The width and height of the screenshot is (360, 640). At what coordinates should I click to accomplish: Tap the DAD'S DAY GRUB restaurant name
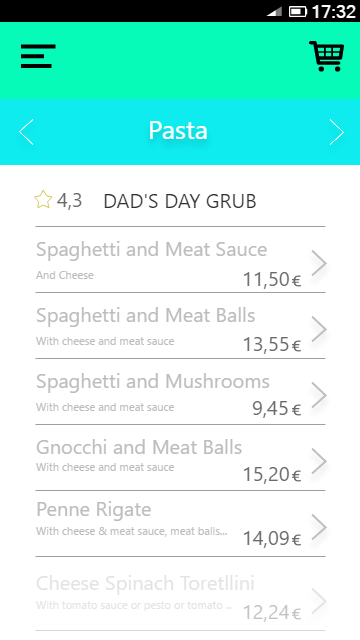(x=180, y=201)
